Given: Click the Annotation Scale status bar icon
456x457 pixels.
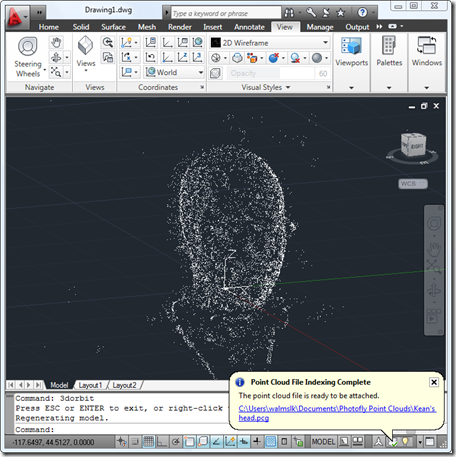Looking at the screenshot, I should [378, 442].
